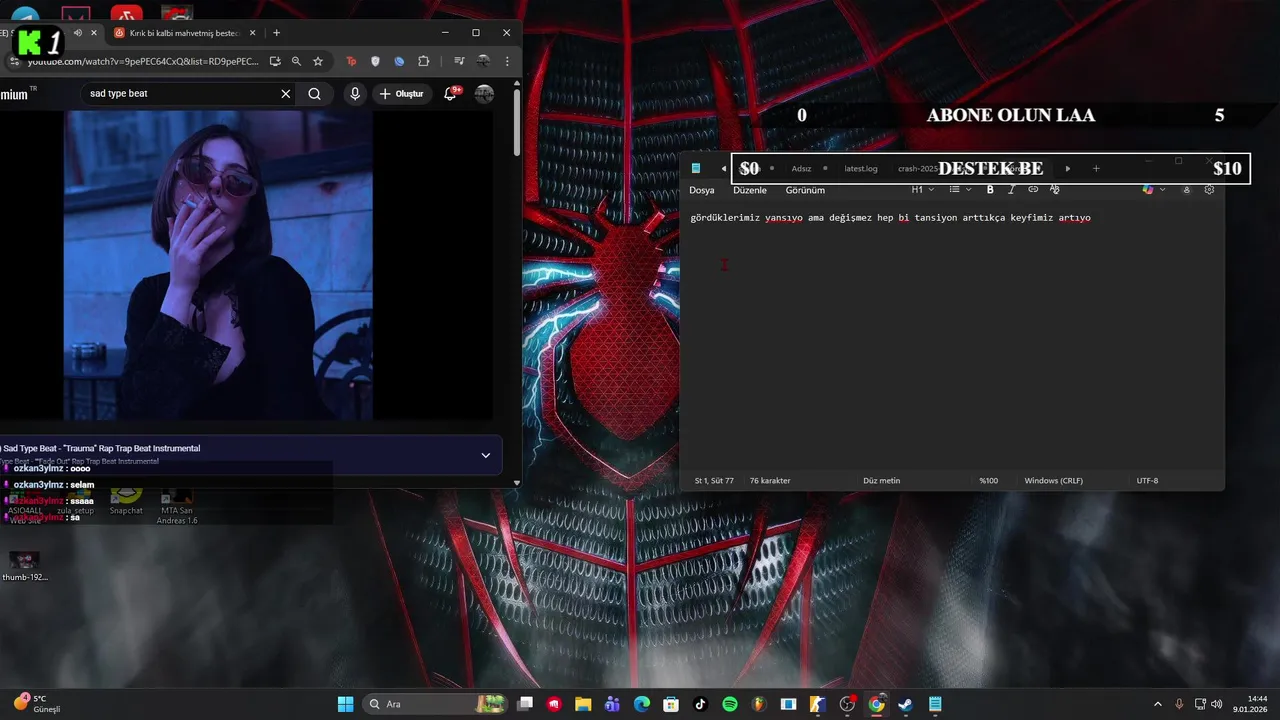Viewport: 1280px width, 720px height.
Task: Open the weather widget showing 5°C Güneşli
Action: click(x=38, y=704)
